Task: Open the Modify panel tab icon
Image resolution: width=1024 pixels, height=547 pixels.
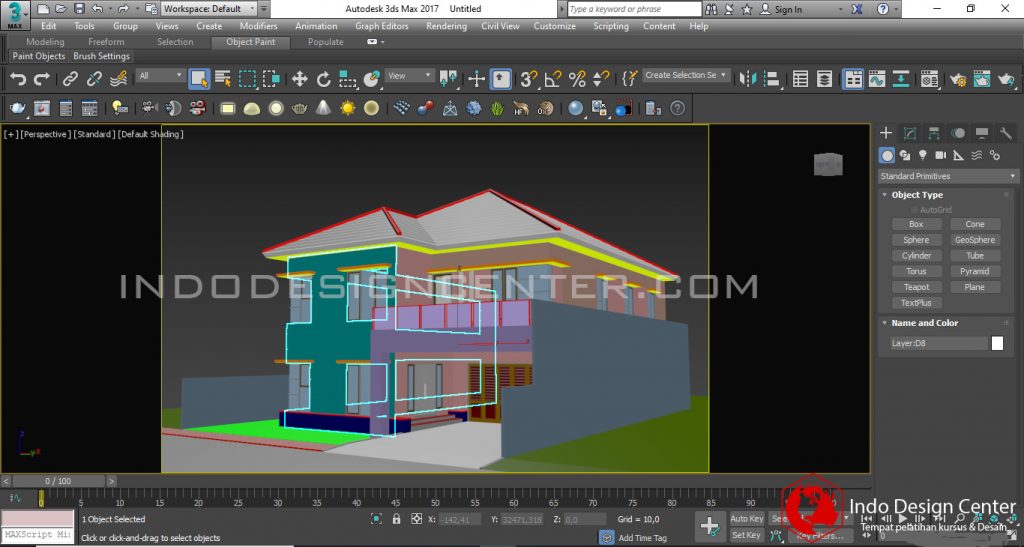Action: point(910,133)
